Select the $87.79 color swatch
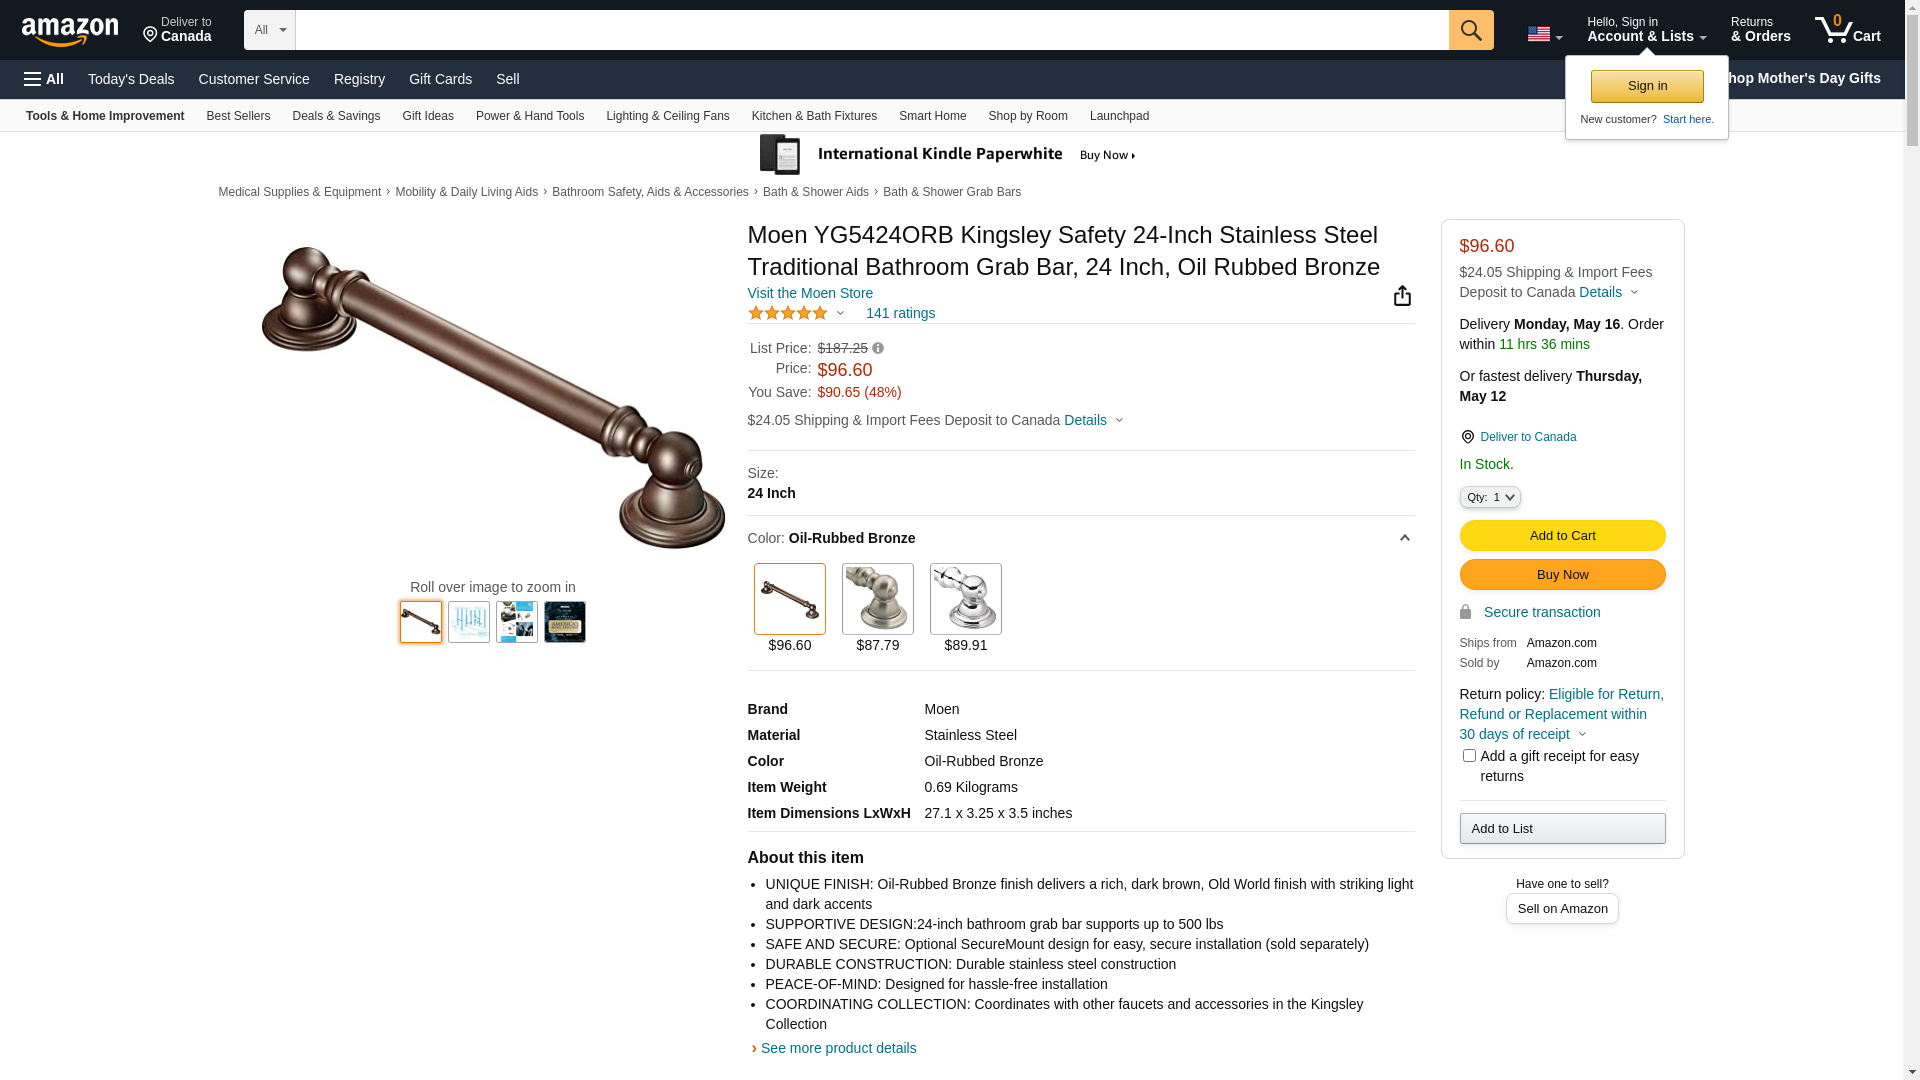Image resolution: width=1920 pixels, height=1080 pixels. click(x=878, y=599)
